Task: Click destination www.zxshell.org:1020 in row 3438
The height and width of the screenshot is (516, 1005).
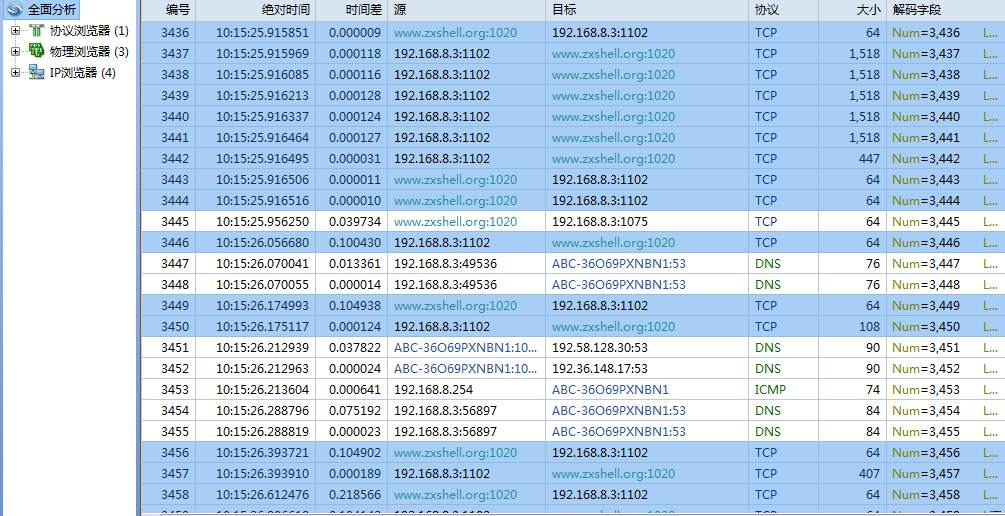Action: (613, 74)
